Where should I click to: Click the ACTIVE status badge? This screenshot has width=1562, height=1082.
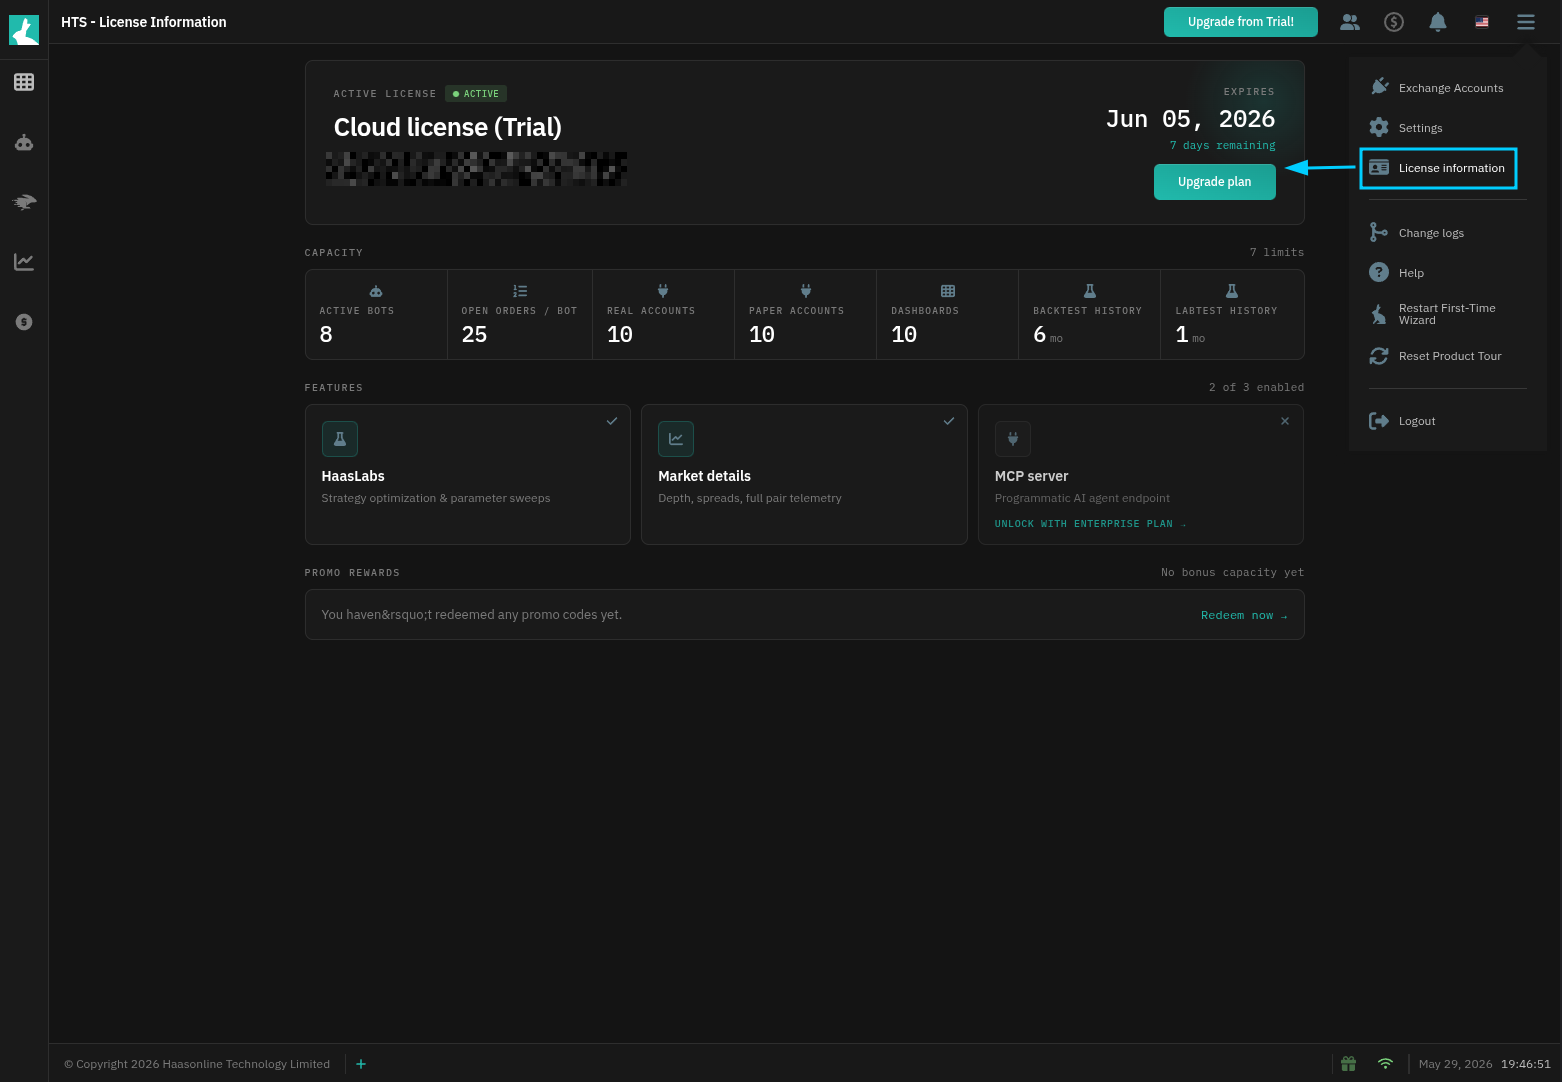pyautogui.click(x=476, y=94)
